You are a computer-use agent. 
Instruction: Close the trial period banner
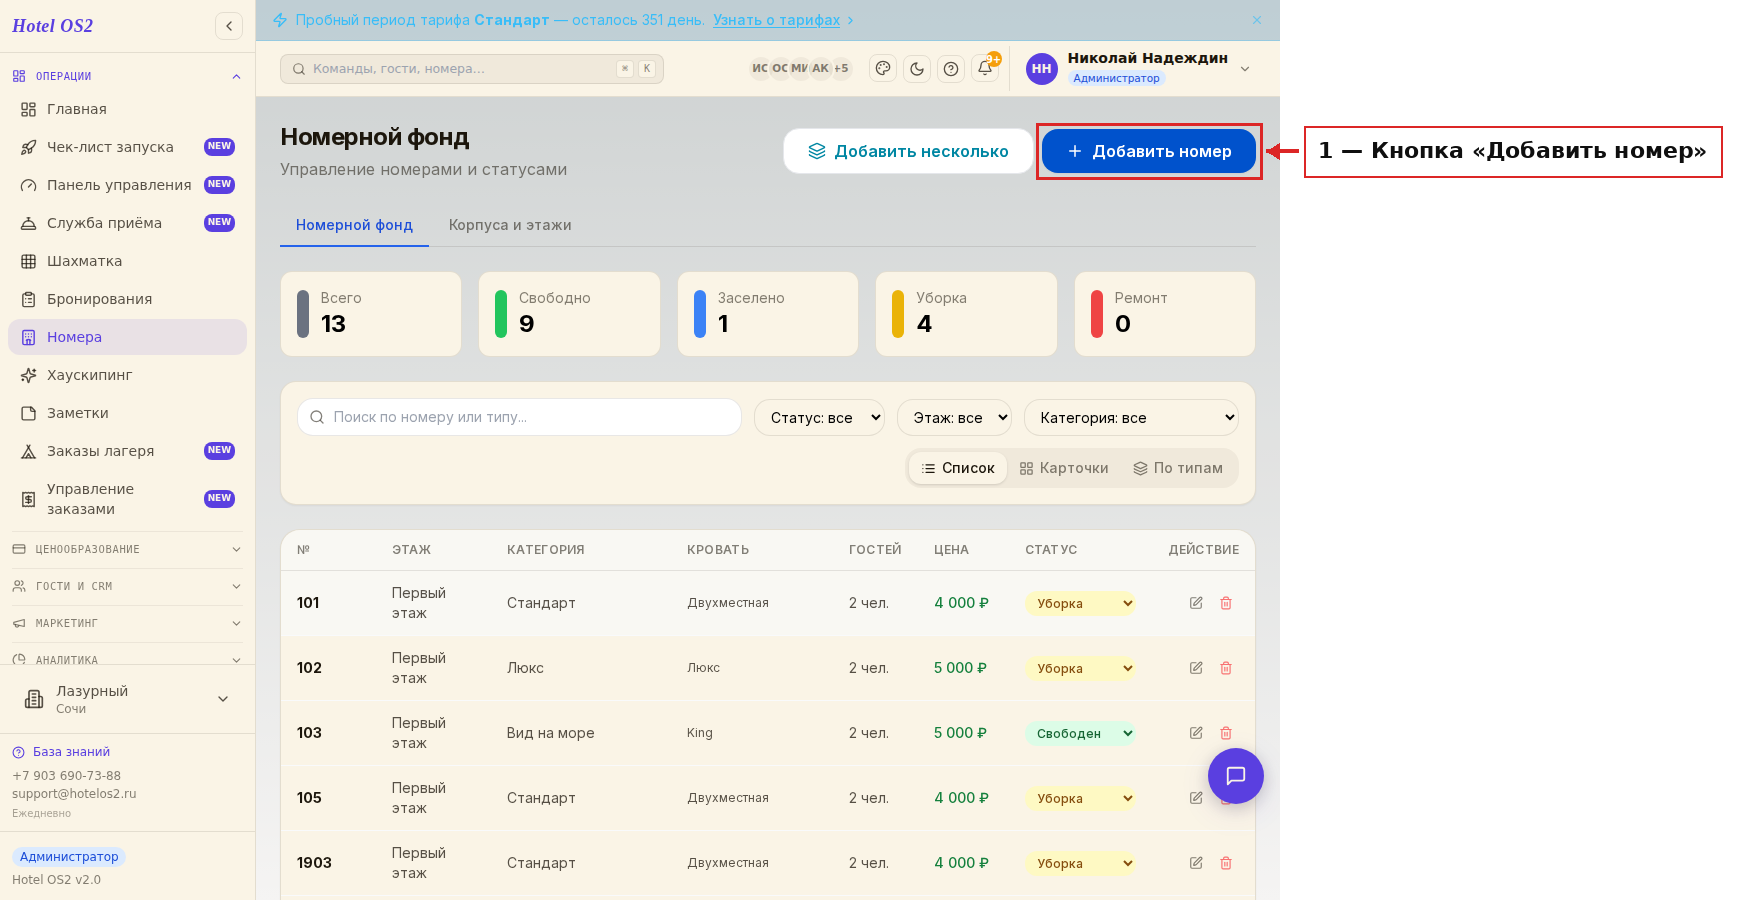pyautogui.click(x=1257, y=20)
